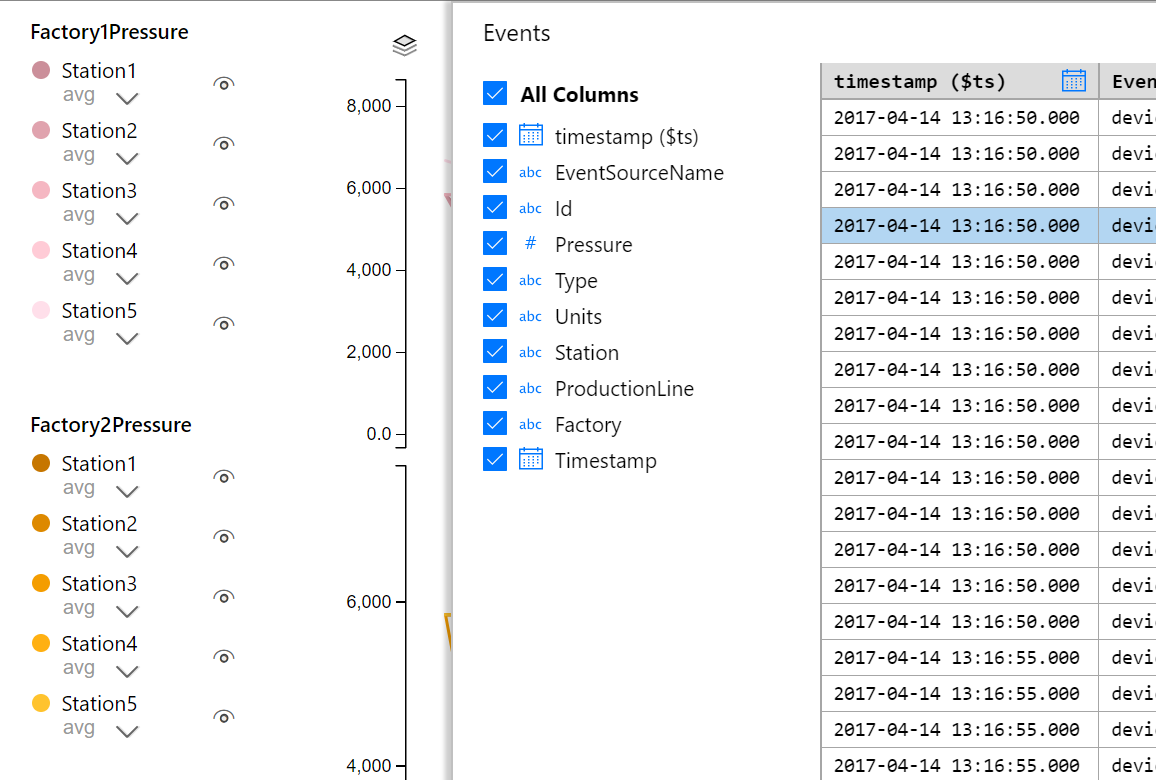Click abc type icon next to Factory

pyautogui.click(x=531, y=425)
